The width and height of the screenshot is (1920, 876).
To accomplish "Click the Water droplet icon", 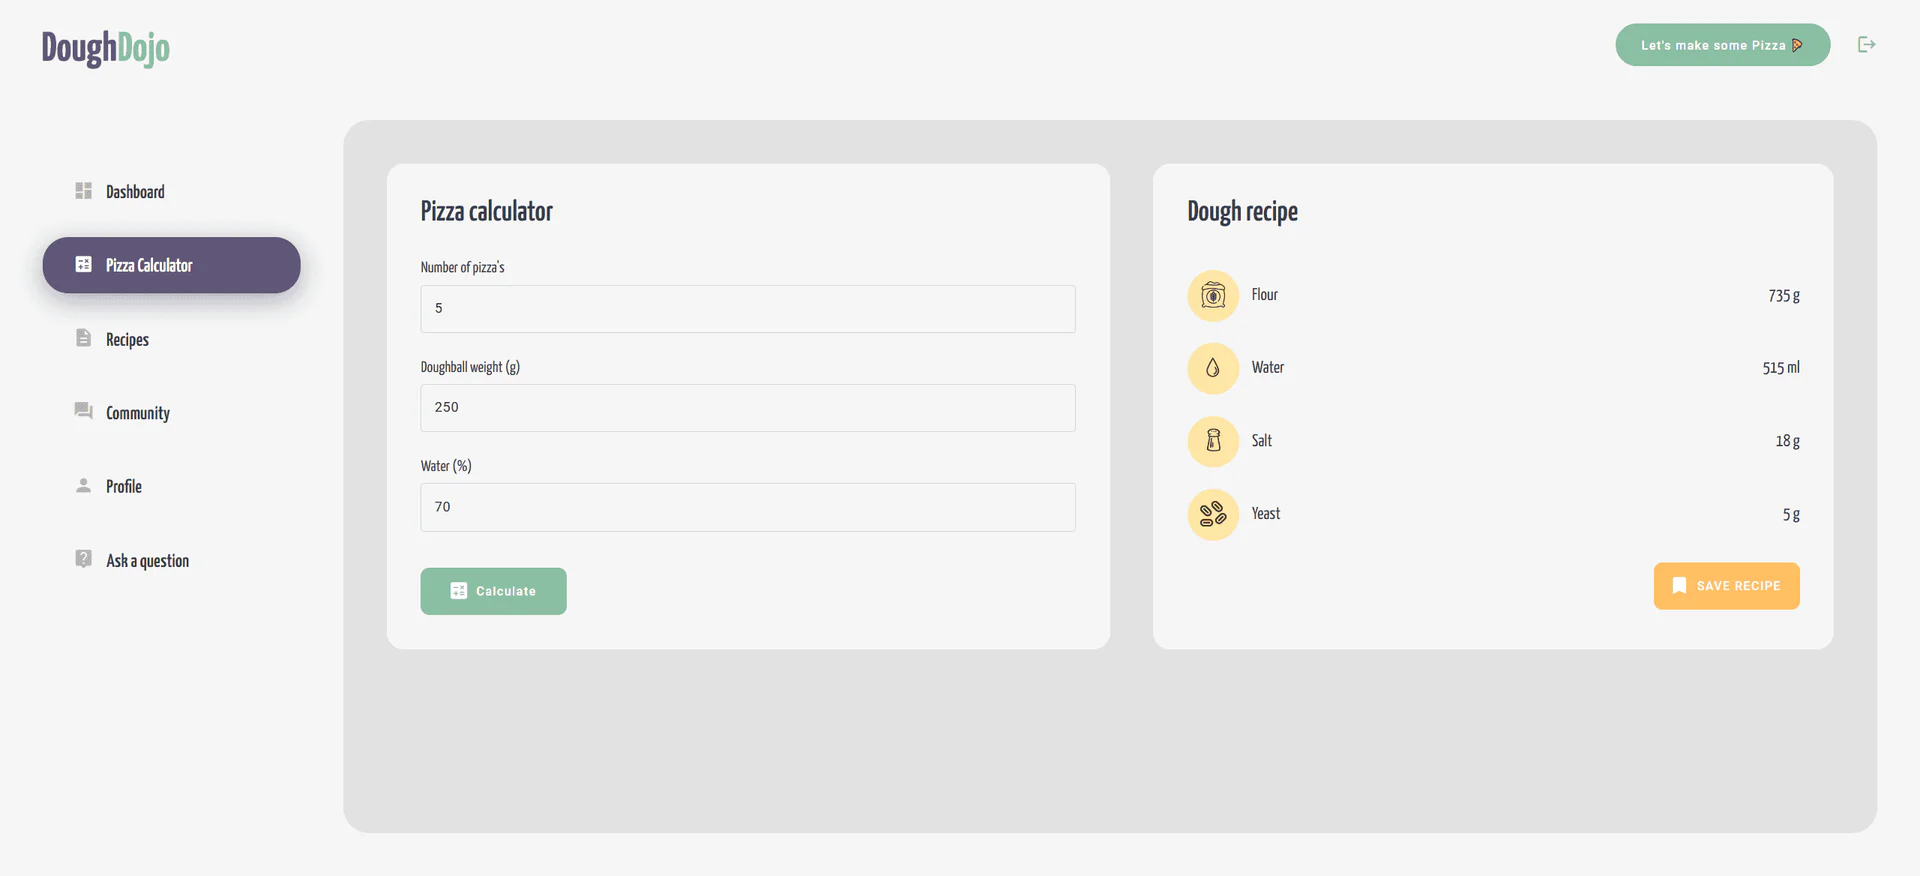I will [1212, 368].
